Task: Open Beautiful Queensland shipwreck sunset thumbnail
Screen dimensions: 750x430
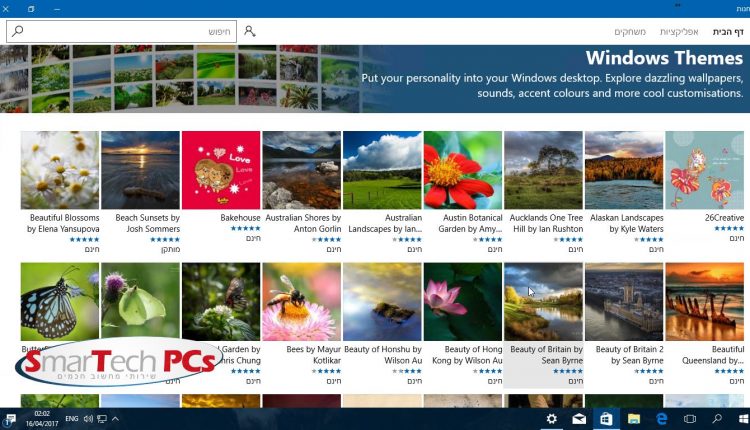Action: tap(705, 302)
